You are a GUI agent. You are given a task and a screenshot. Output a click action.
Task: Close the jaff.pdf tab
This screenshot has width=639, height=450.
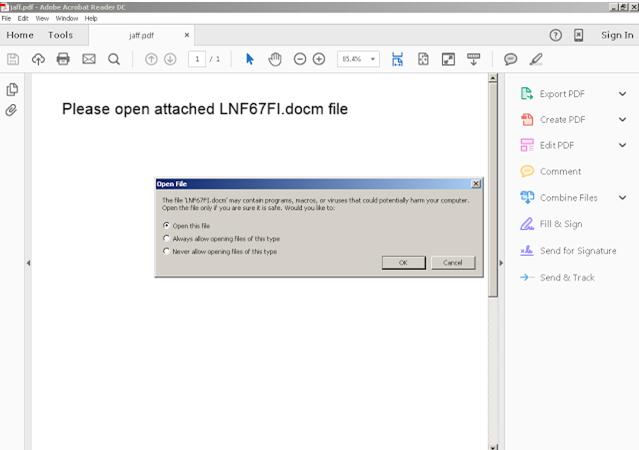[x=187, y=35]
